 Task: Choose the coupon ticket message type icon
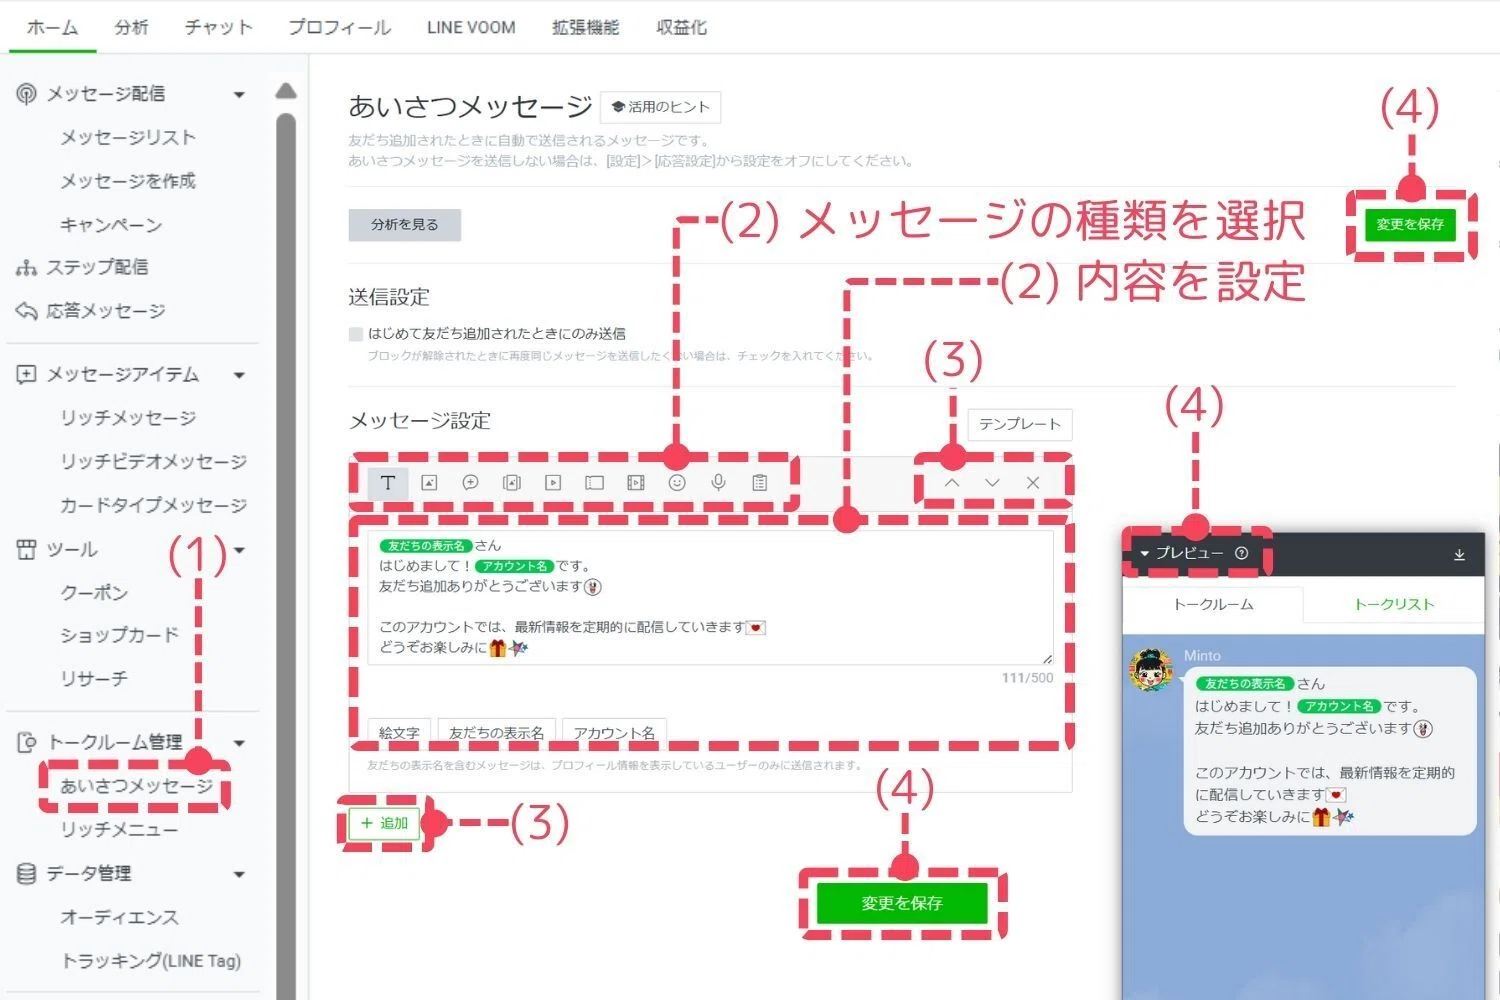(x=594, y=483)
